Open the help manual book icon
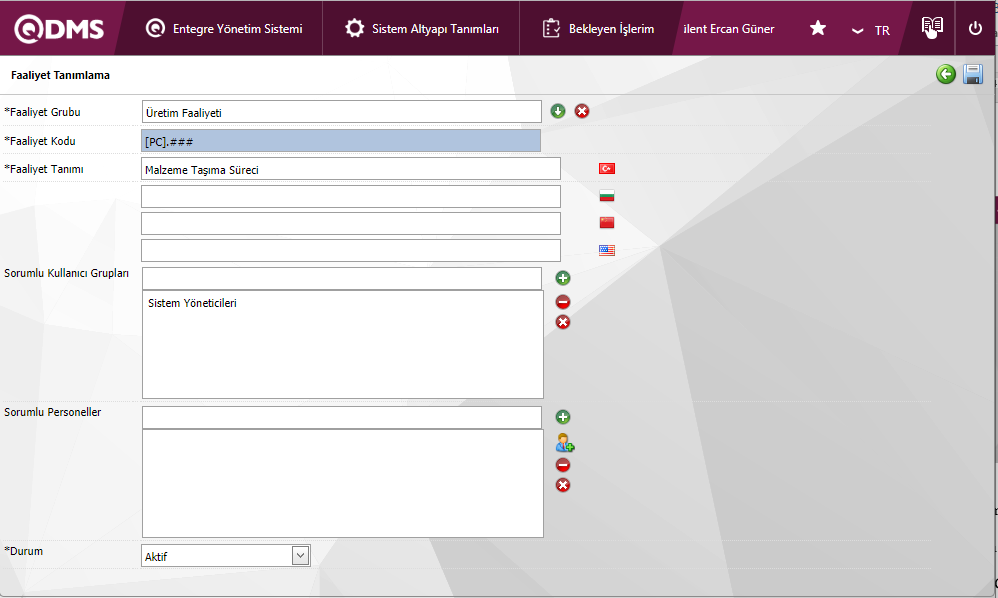Screen dimensions: 998x598 tap(932, 27)
